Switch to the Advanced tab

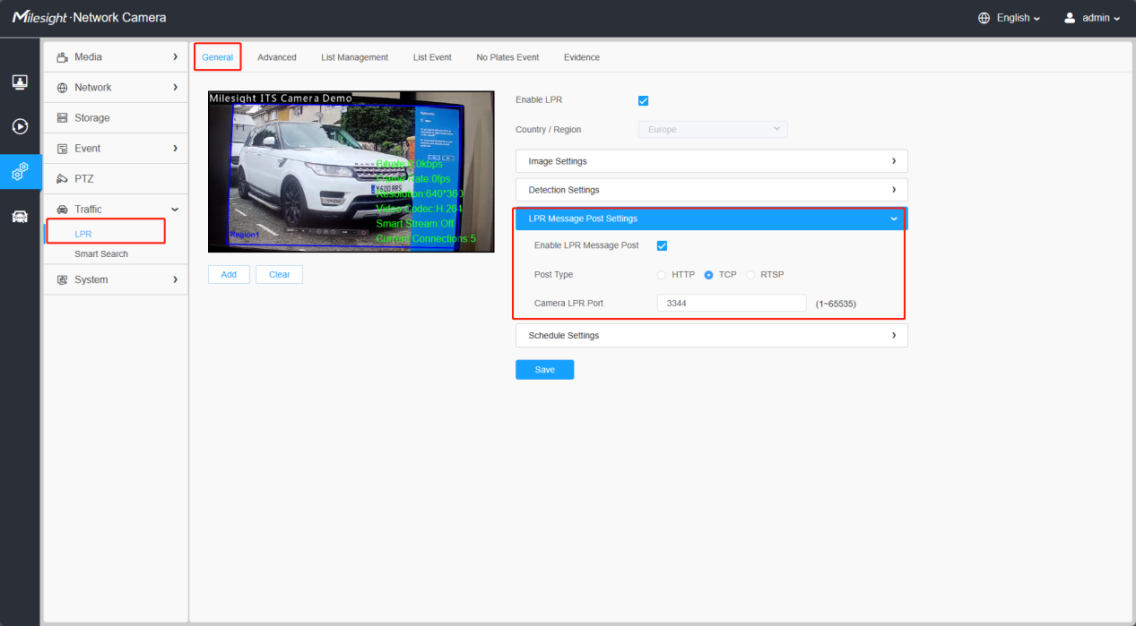coord(277,57)
